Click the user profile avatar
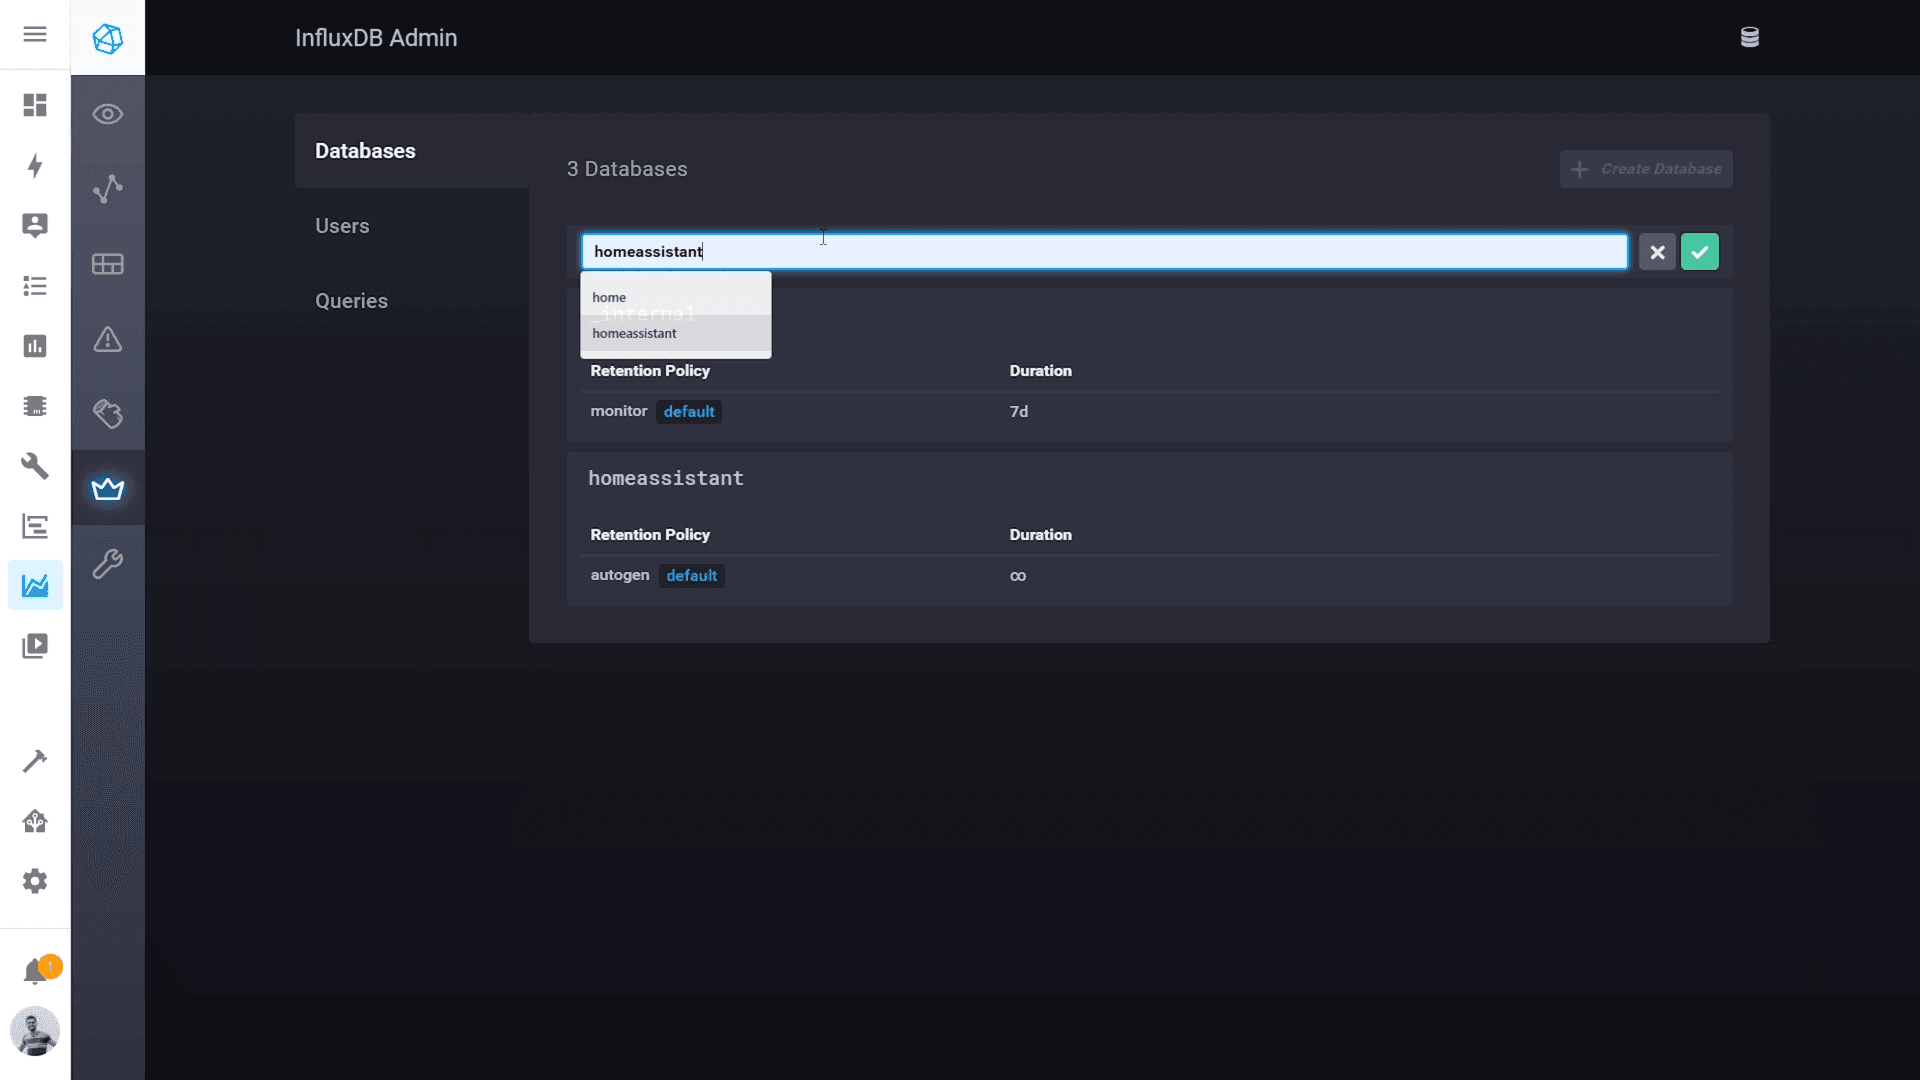Screen dimensions: 1920x1080 tap(35, 1031)
